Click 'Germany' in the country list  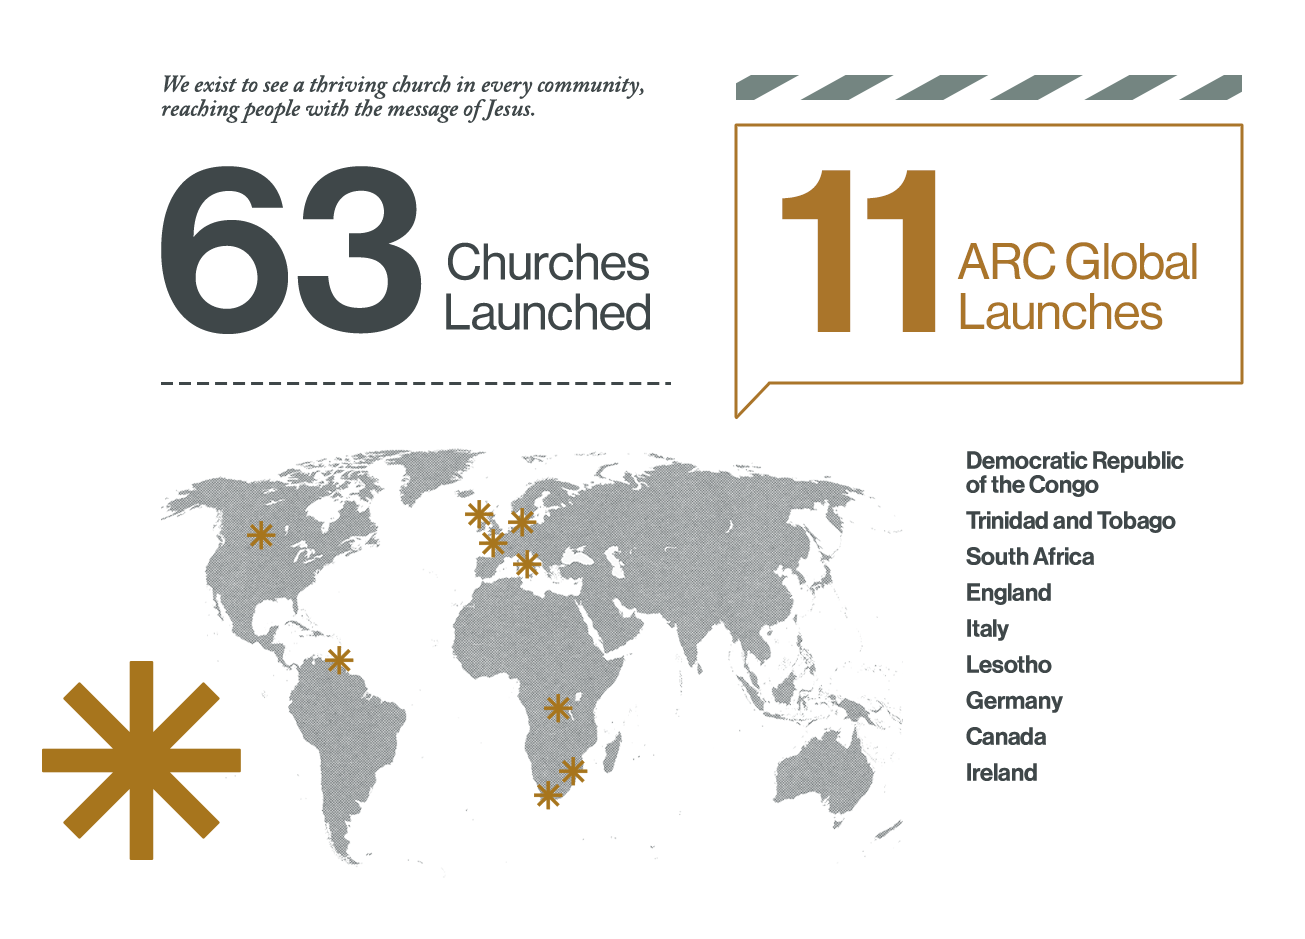1014,701
